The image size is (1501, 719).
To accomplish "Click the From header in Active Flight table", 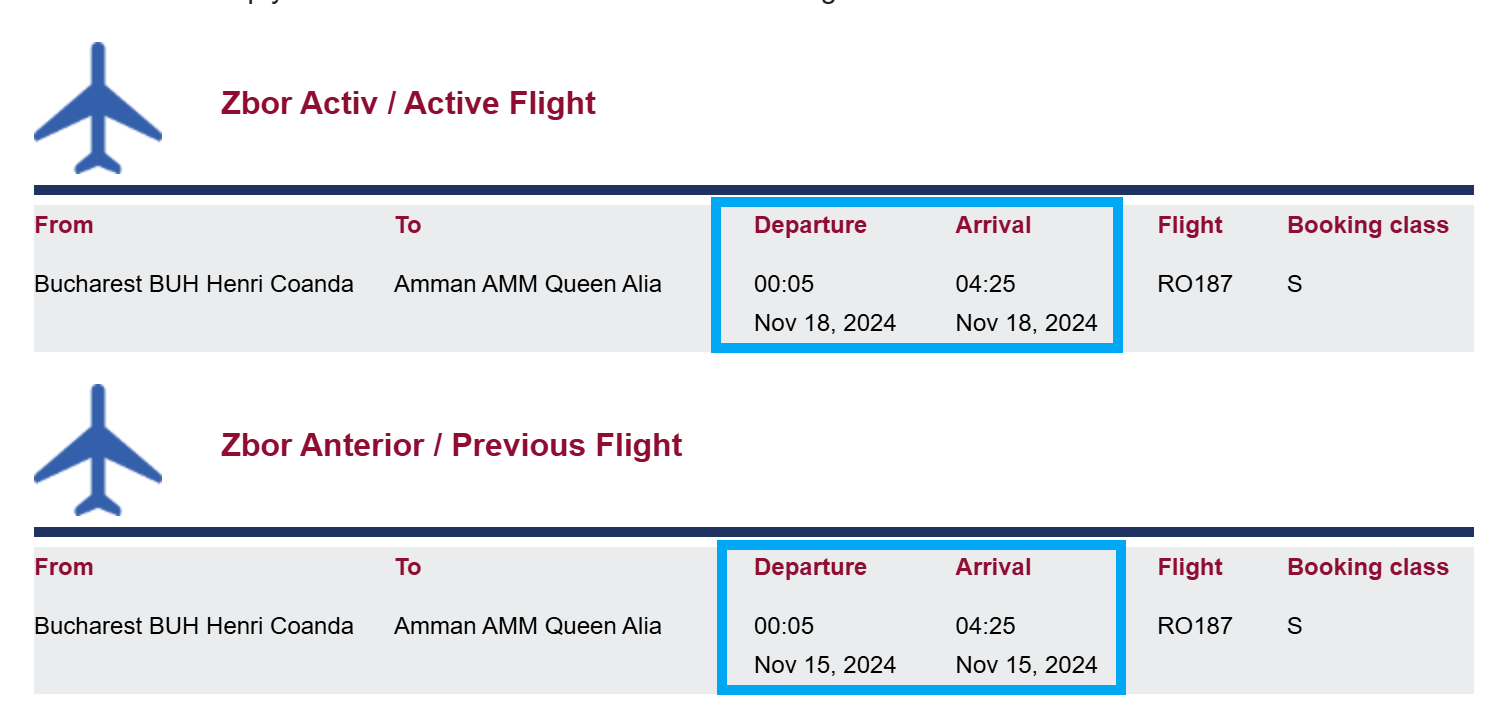I will (x=64, y=225).
